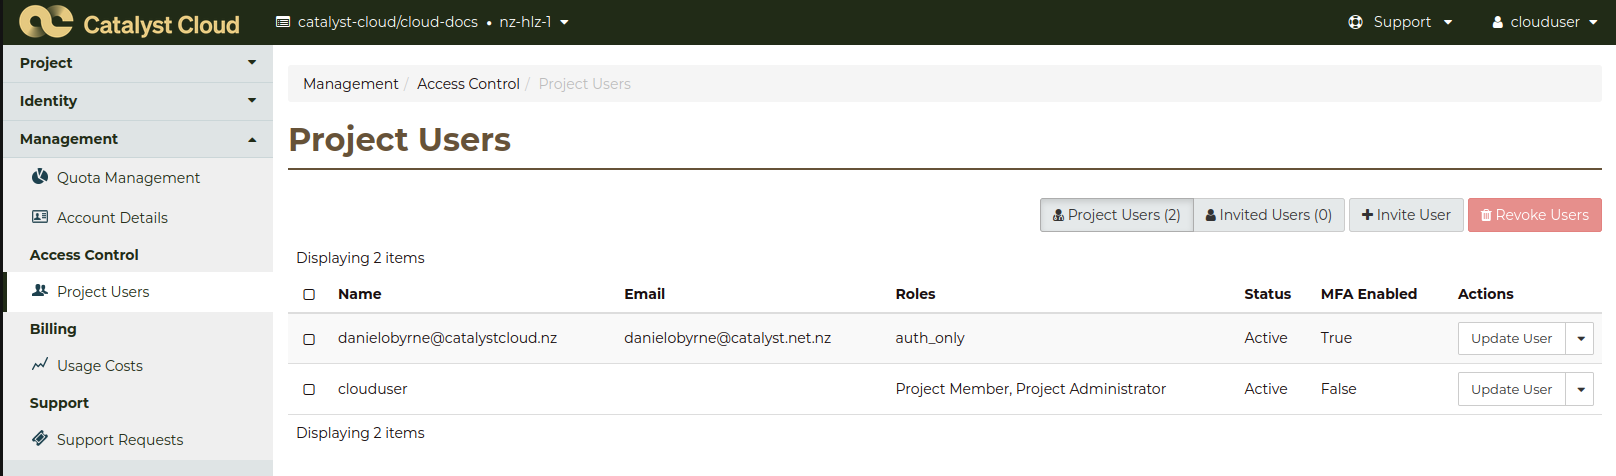
Task: Click the Revoke Users button
Action: tap(1535, 215)
